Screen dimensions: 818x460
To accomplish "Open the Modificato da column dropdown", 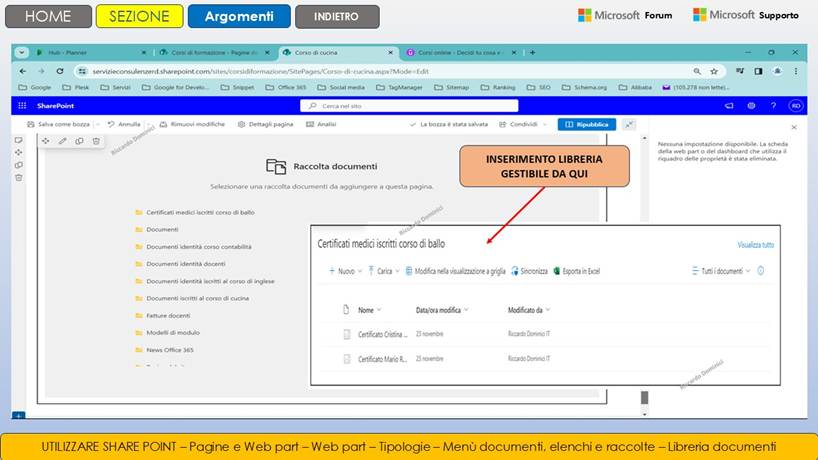I will click(x=529, y=310).
